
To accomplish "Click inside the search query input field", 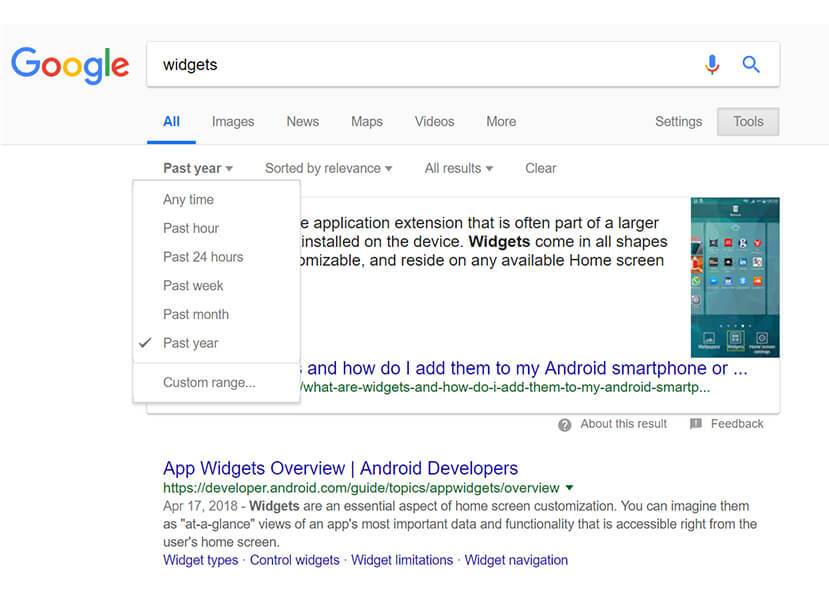I will [x=400, y=63].
